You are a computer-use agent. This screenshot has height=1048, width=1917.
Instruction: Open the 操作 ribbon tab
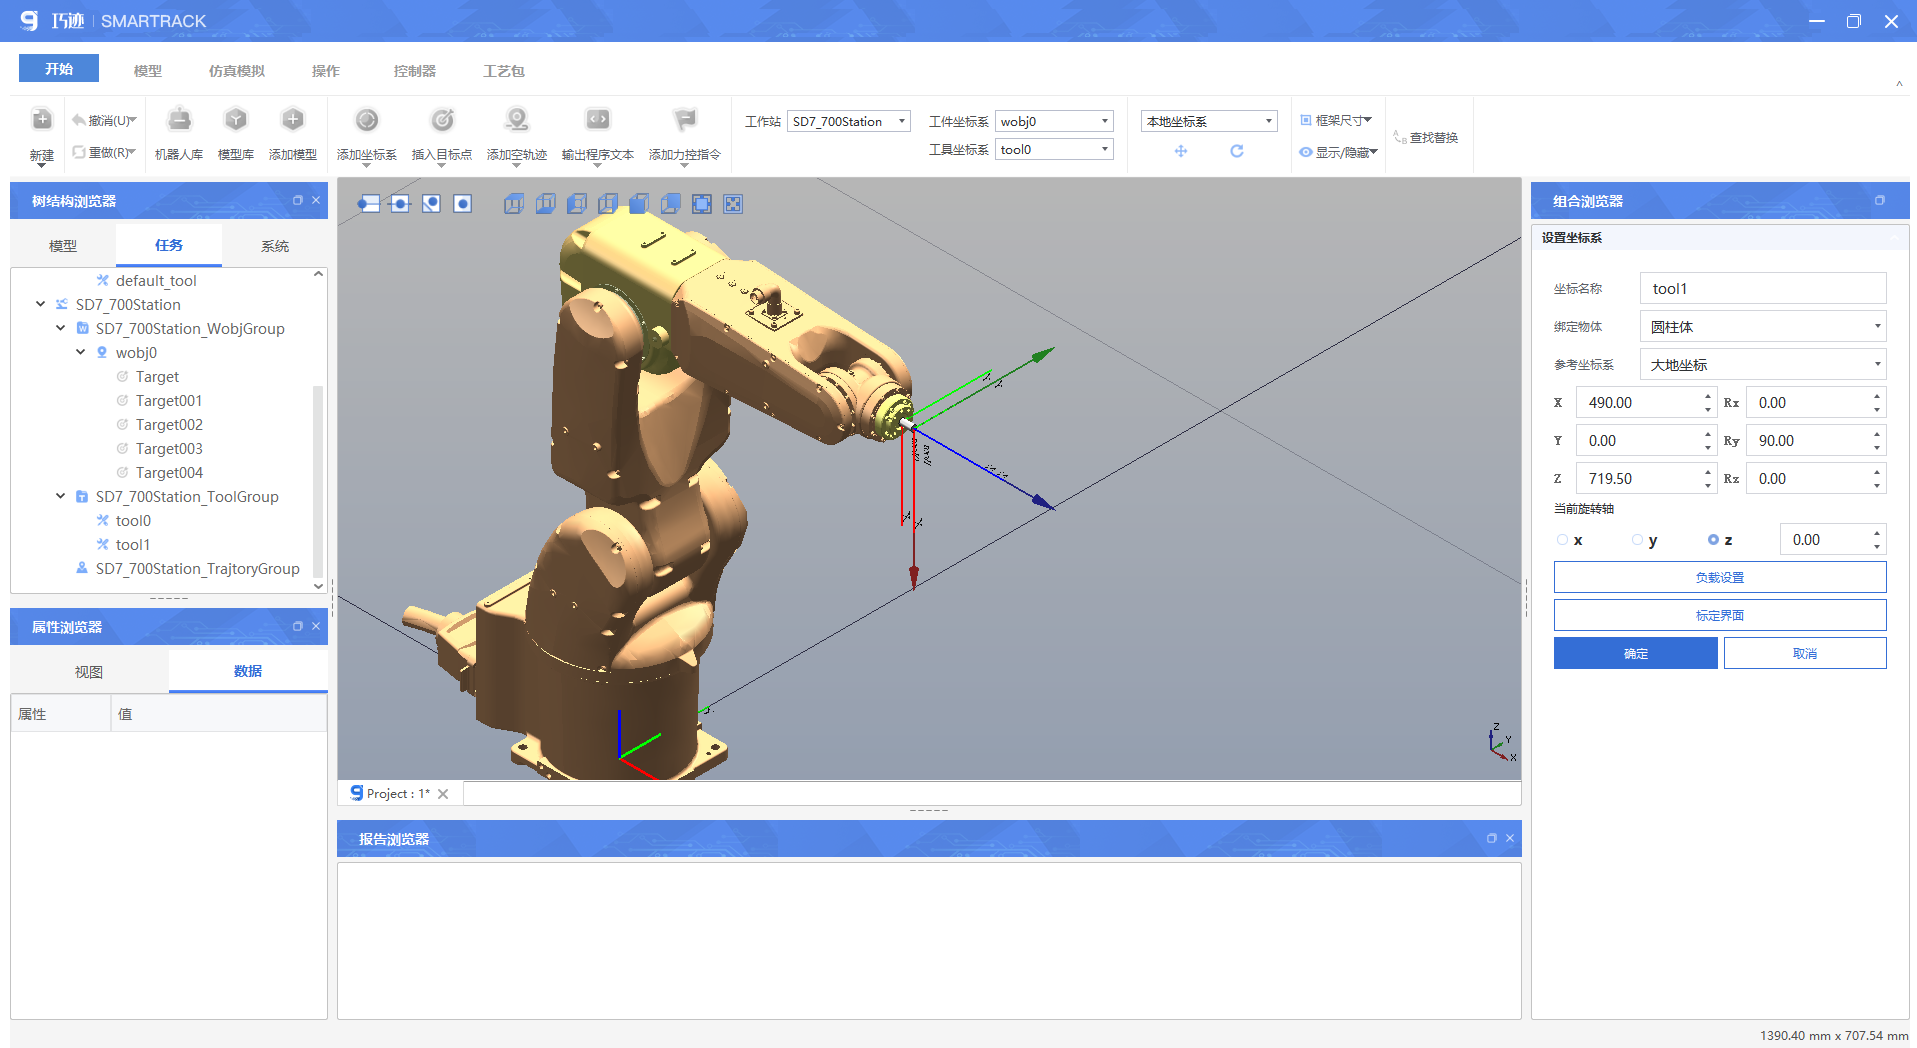326,71
